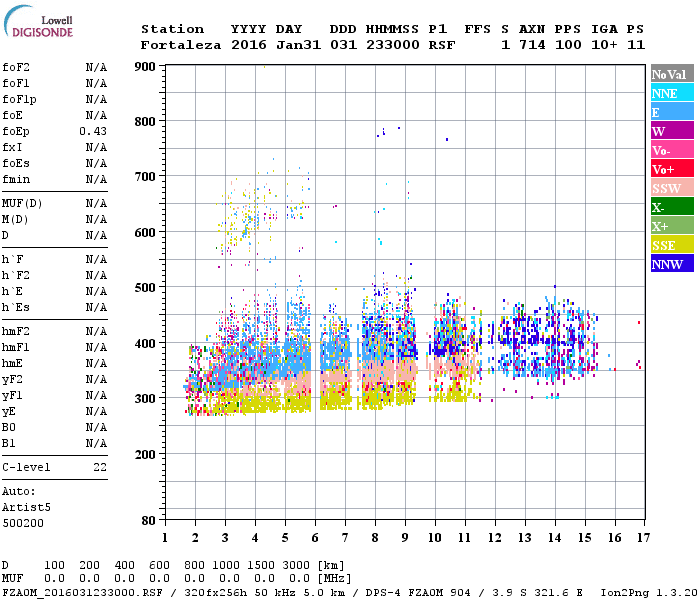This screenshot has width=700, height=600.
Task: Click the Artist5 auto-scaling label
Action: 26,508
